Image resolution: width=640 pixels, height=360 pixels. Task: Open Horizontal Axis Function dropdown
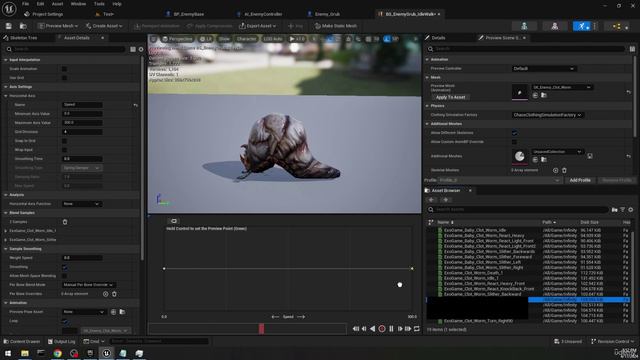[x=81, y=204]
